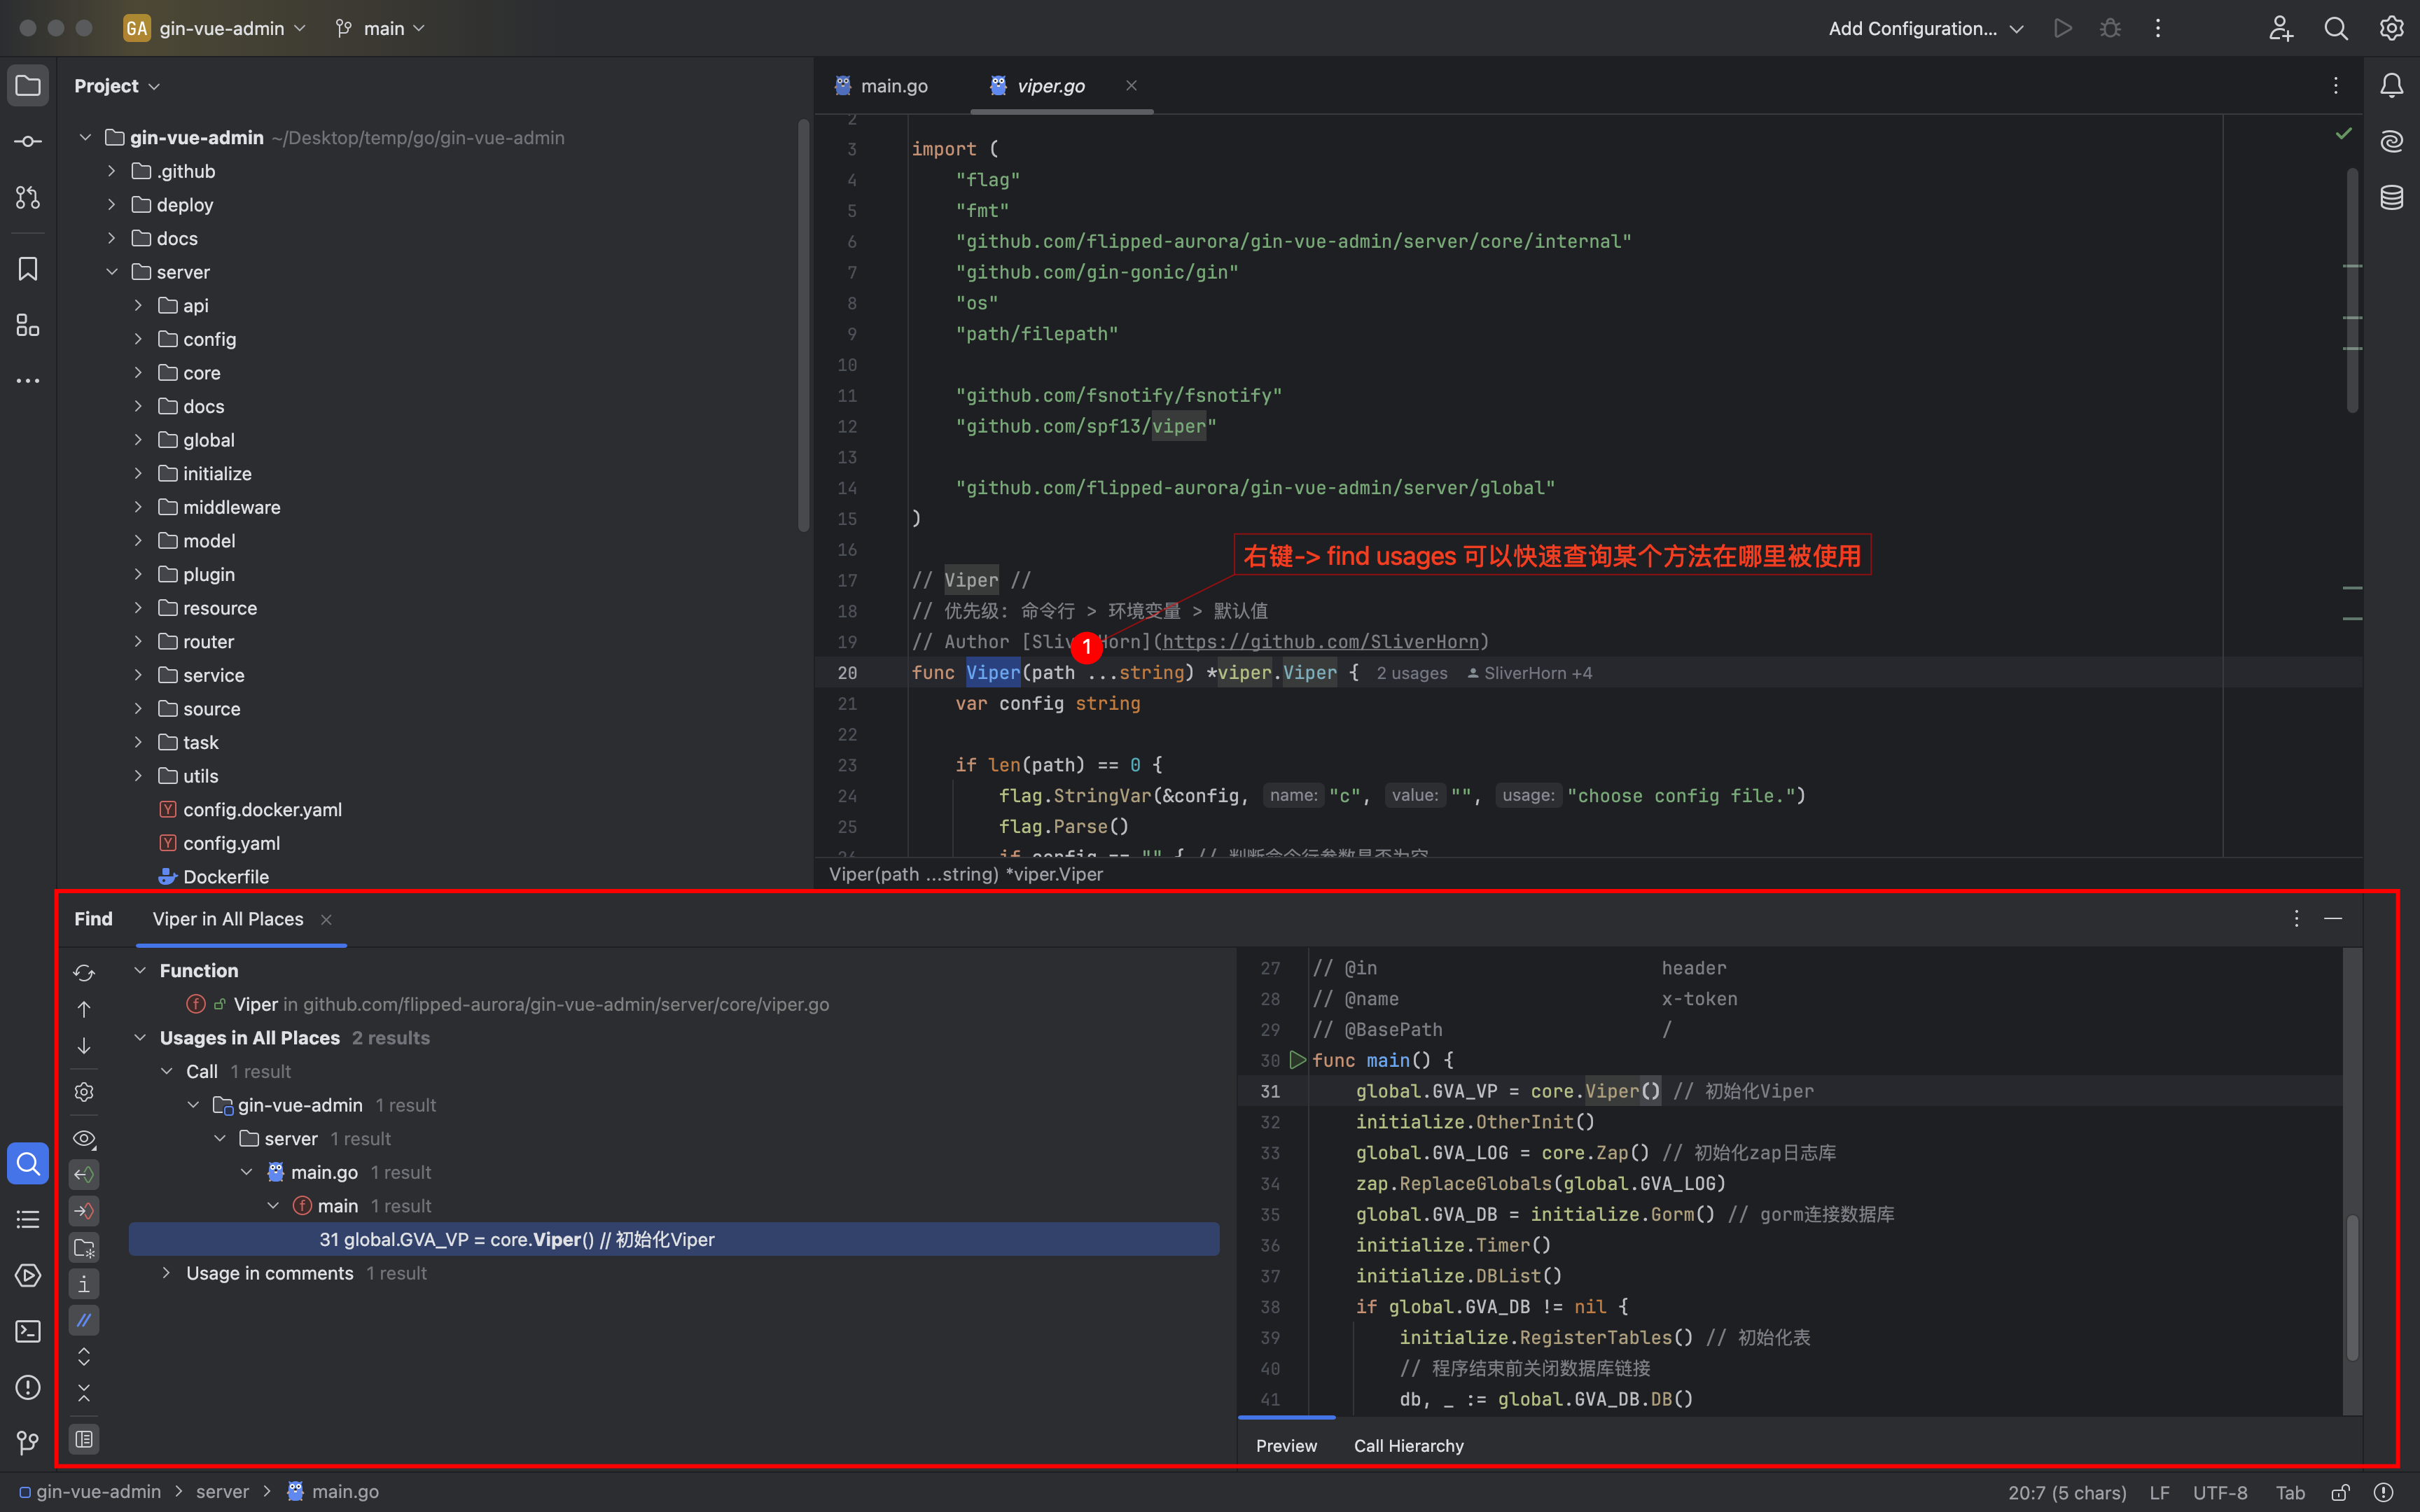Open Find usages settings gear

pyautogui.click(x=84, y=1092)
